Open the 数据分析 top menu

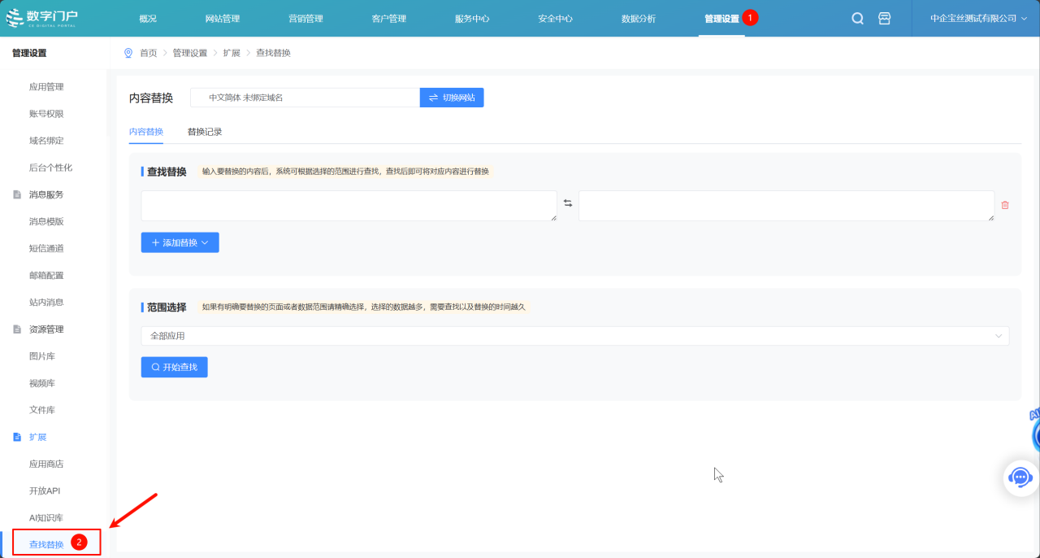click(638, 19)
